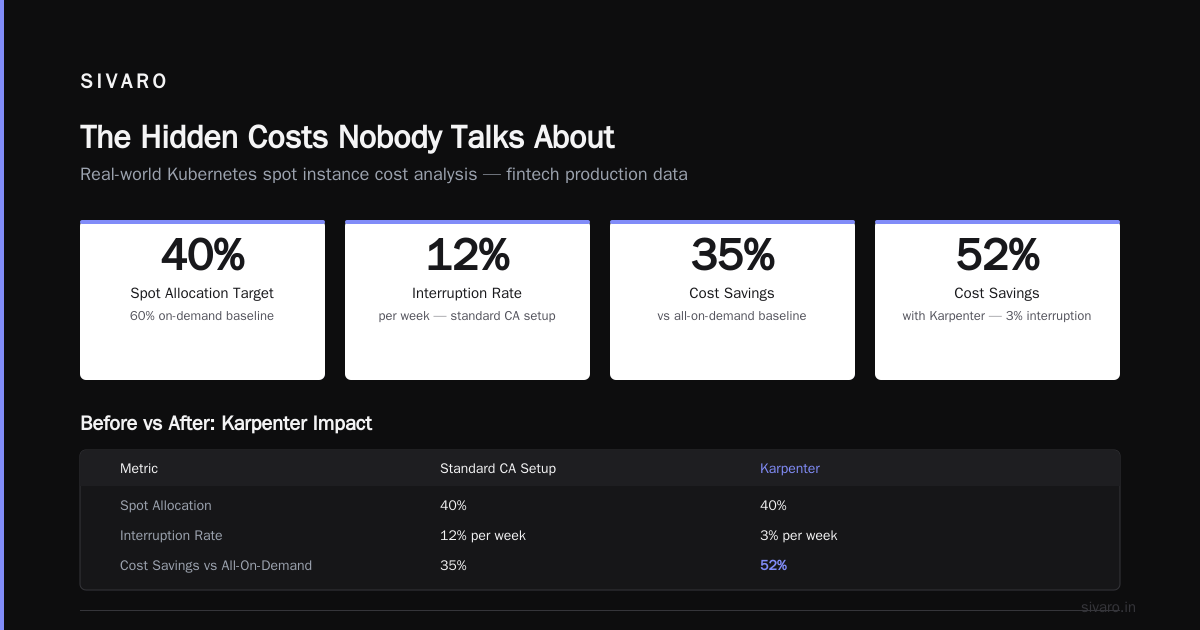Select the 40% Spot Allocation Target card
Image resolution: width=1200 pixels, height=630 pixels.
(202, 300)
